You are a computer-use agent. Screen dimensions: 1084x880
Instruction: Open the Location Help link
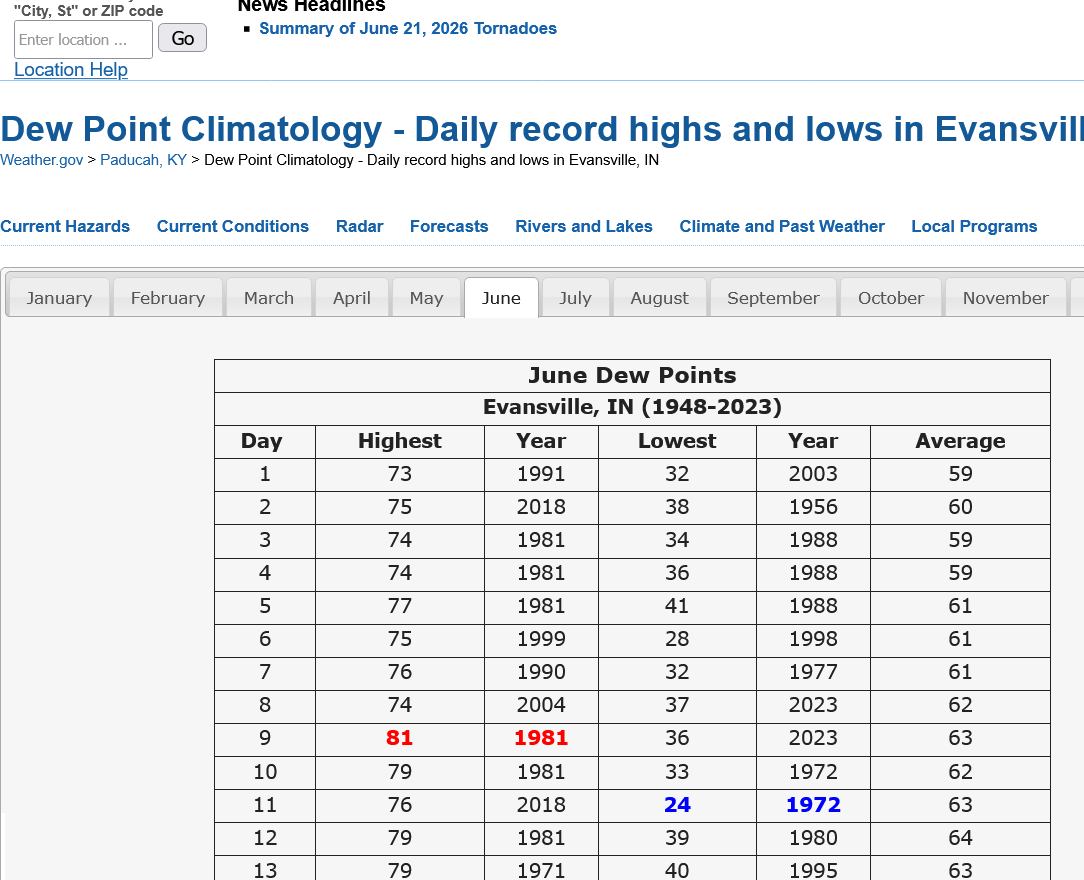coord(71,70)
